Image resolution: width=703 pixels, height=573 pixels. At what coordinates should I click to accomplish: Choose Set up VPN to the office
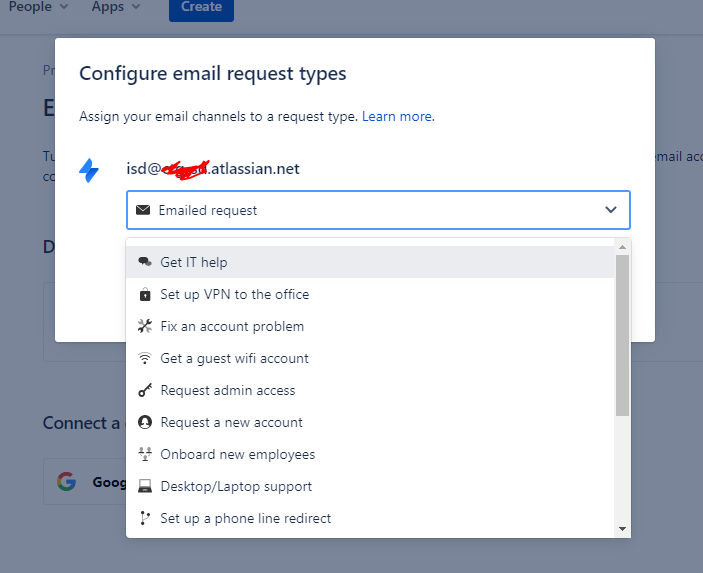pyautogui.click(x=370, y=294)
